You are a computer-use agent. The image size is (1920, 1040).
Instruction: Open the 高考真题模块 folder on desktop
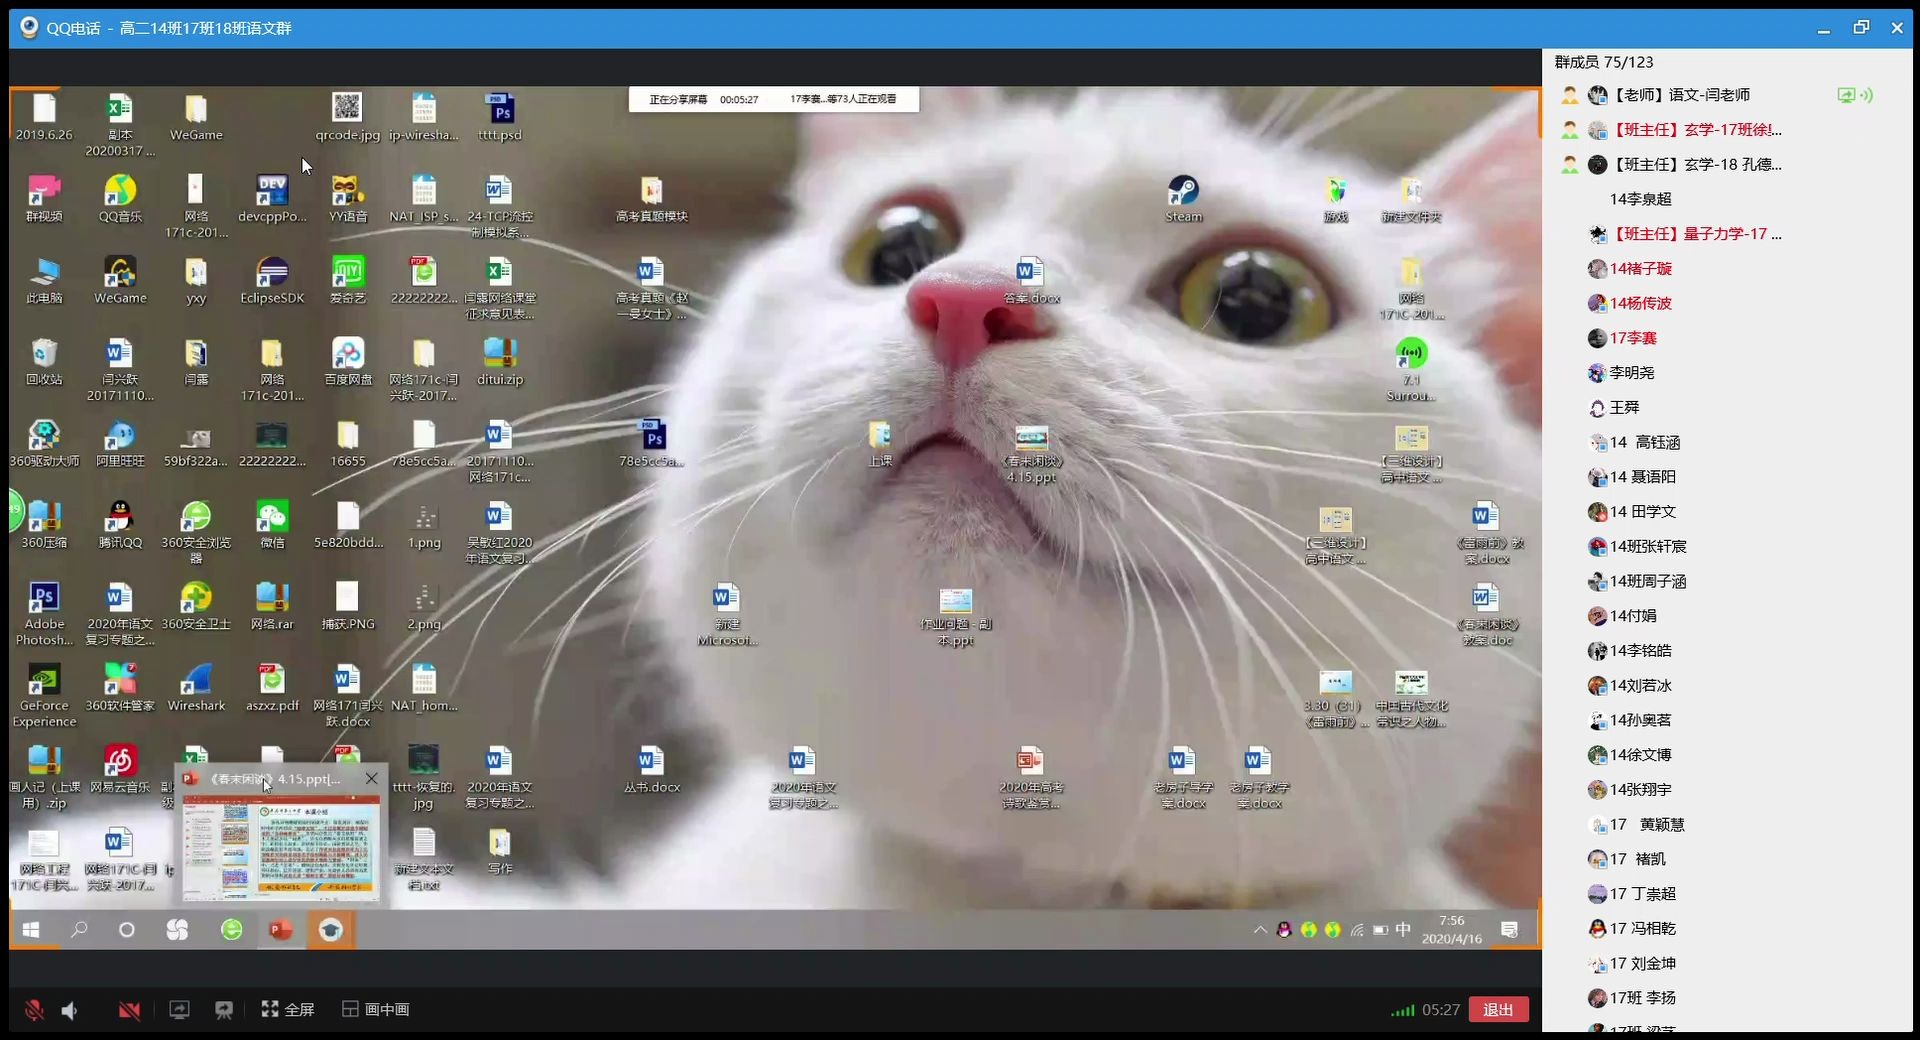tap(651, 199)
